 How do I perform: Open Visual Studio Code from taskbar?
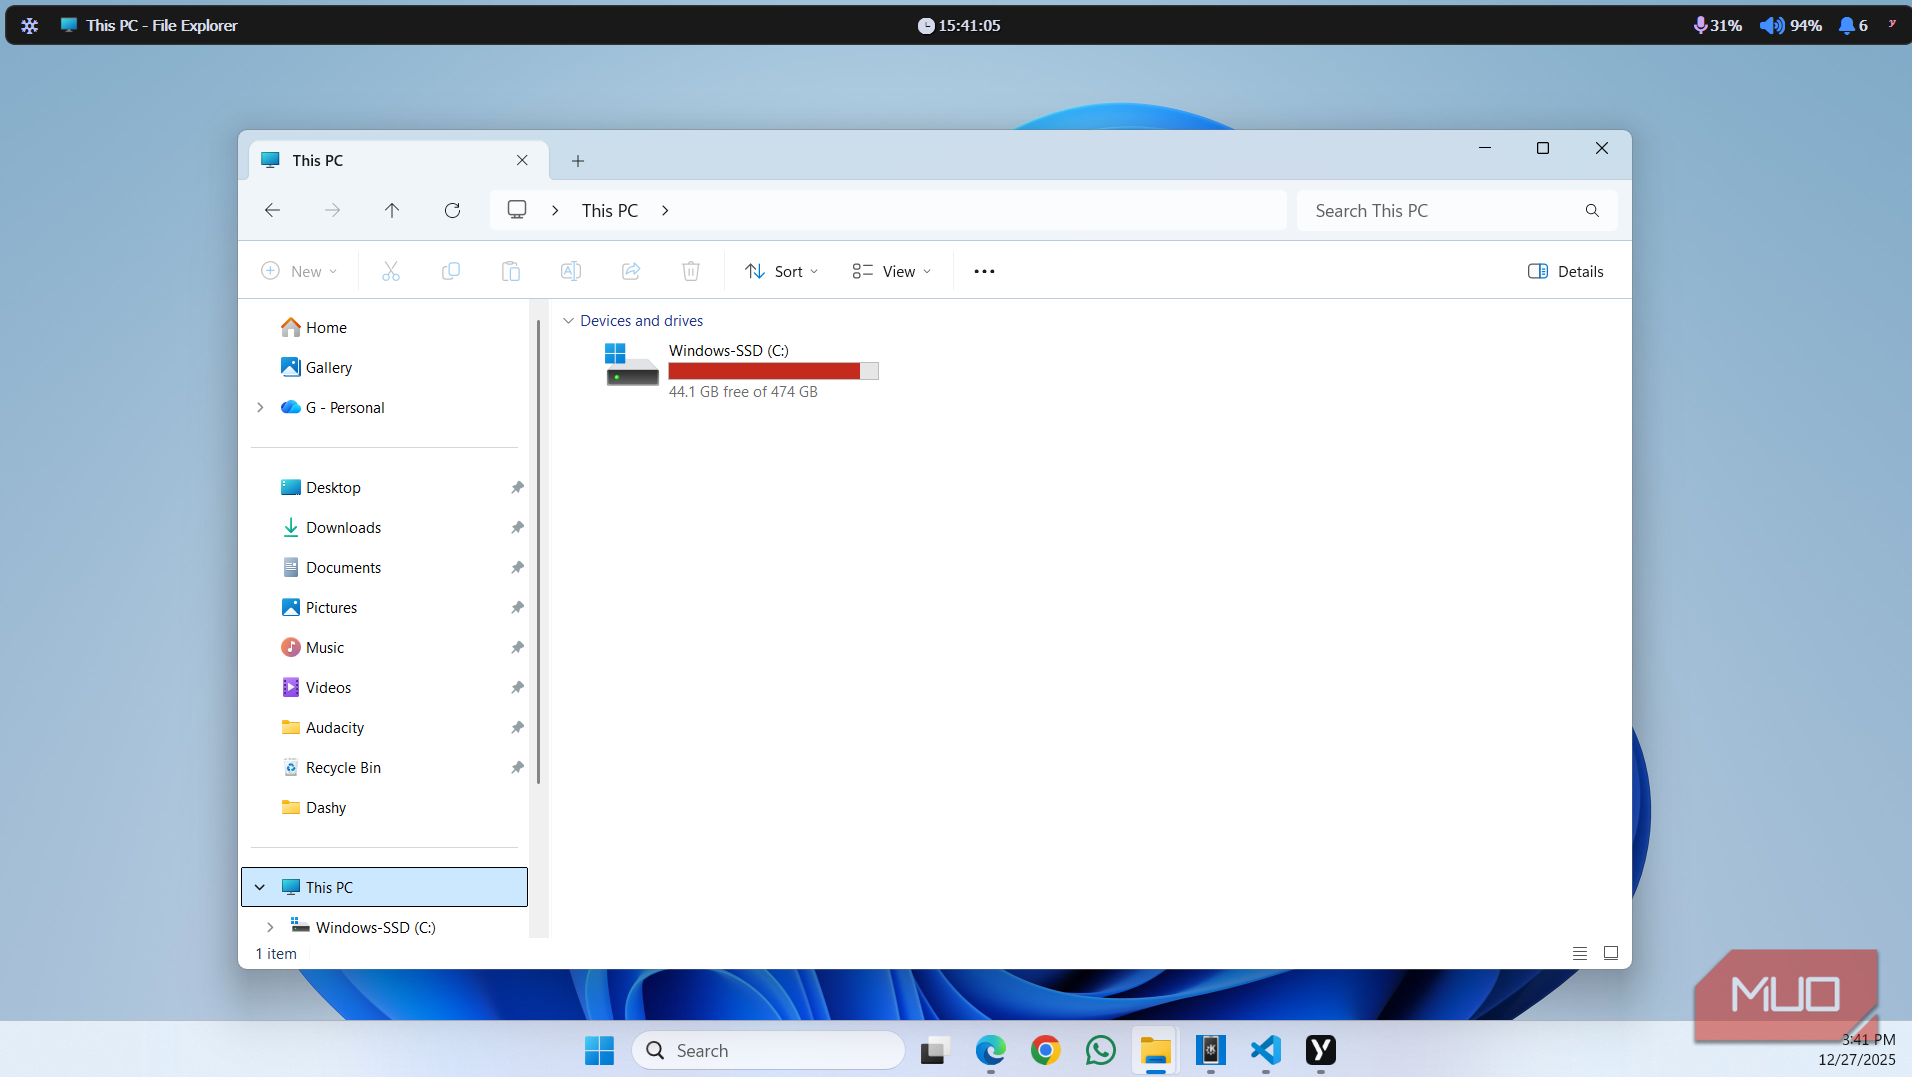click(x=1266, y=1050)
